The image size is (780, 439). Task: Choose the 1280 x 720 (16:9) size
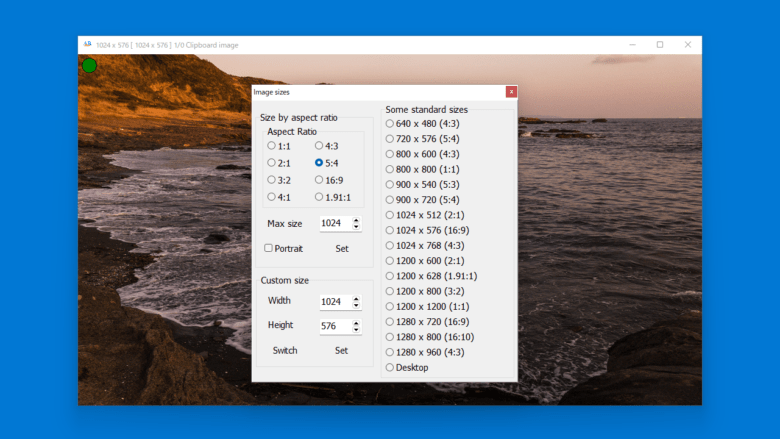(x=427, y=322)
